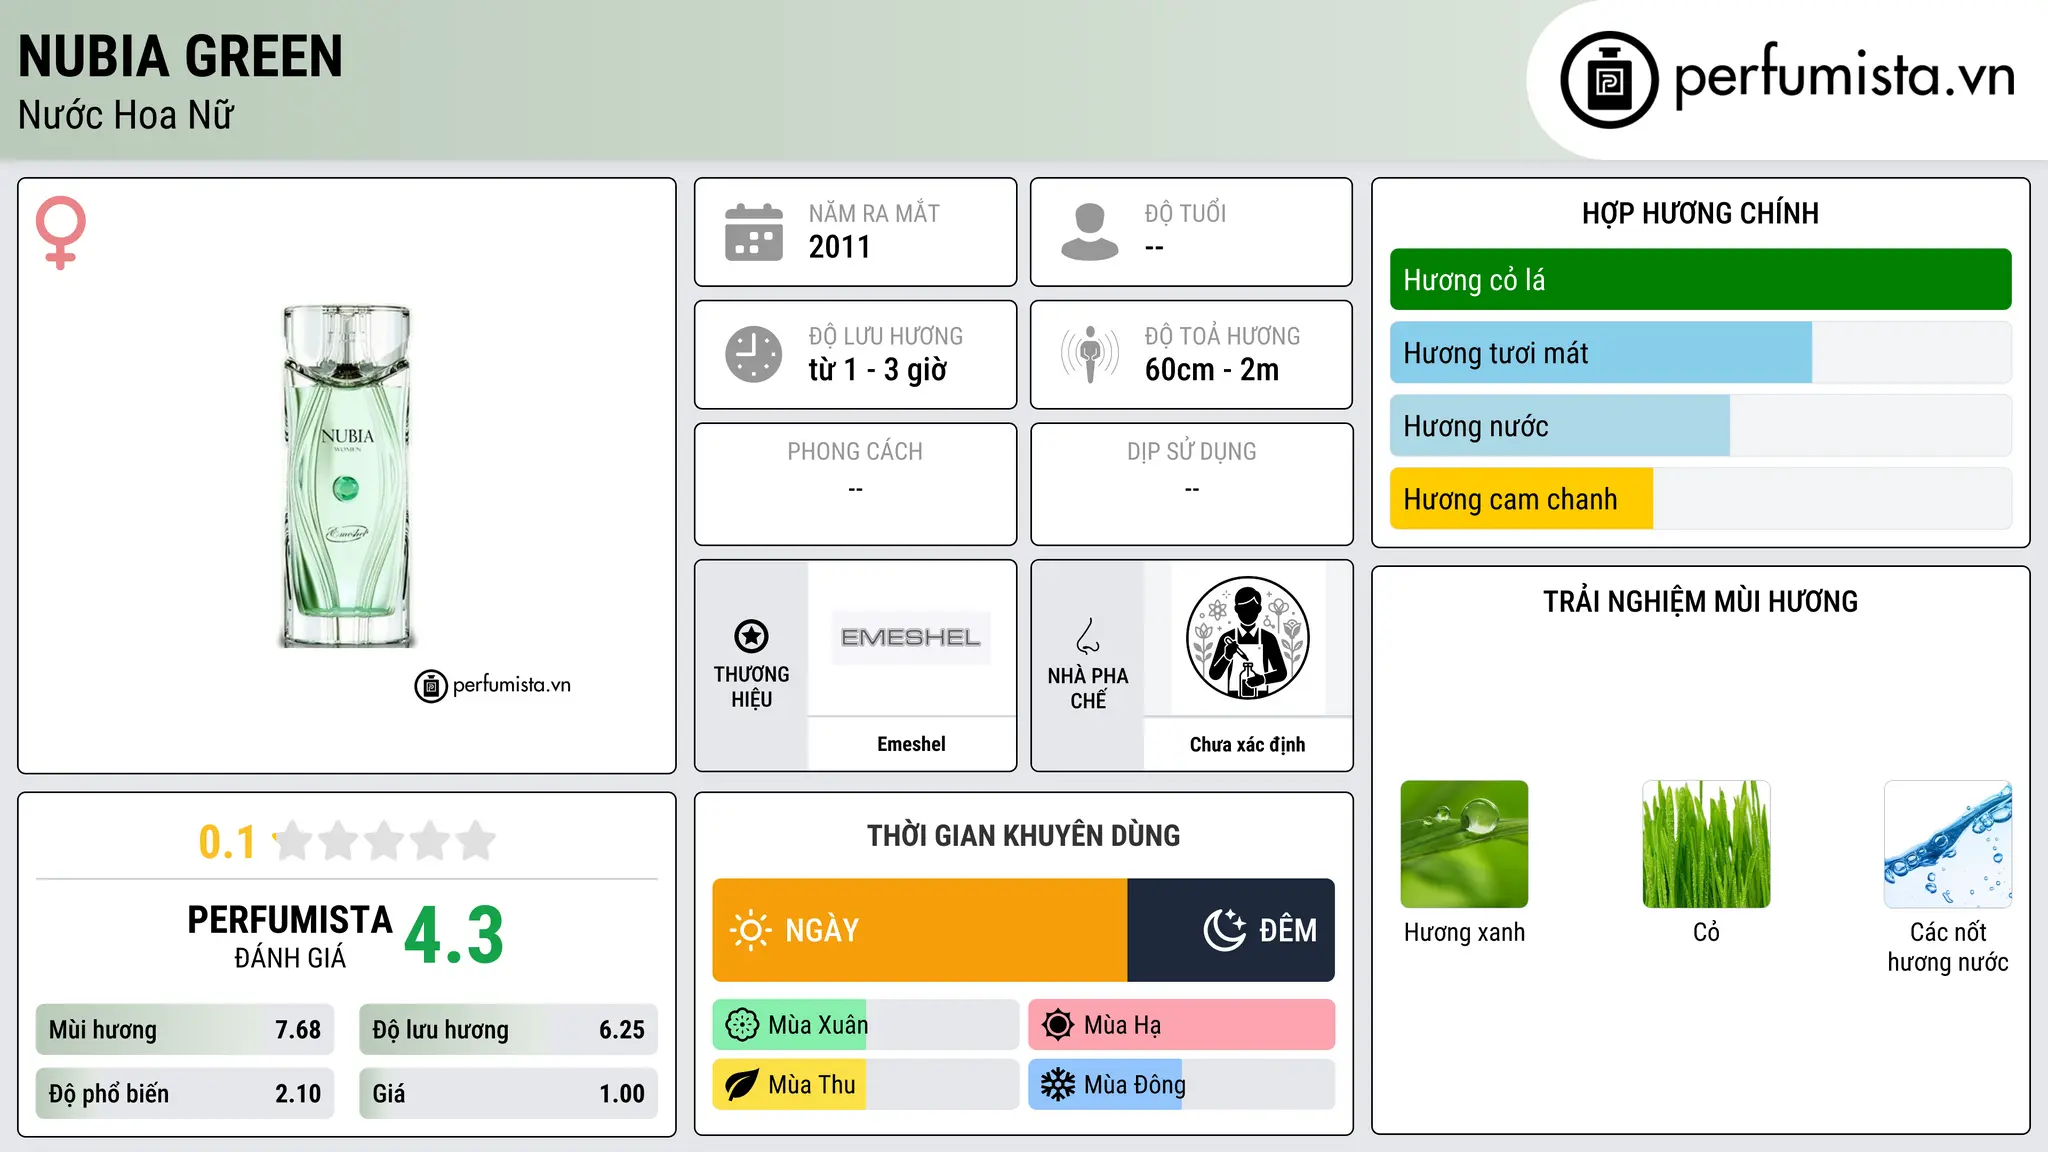Click the star badge icon above THƯƠNG HIỆU
The image size is (2048, 1152).
(x=751, y=636)
